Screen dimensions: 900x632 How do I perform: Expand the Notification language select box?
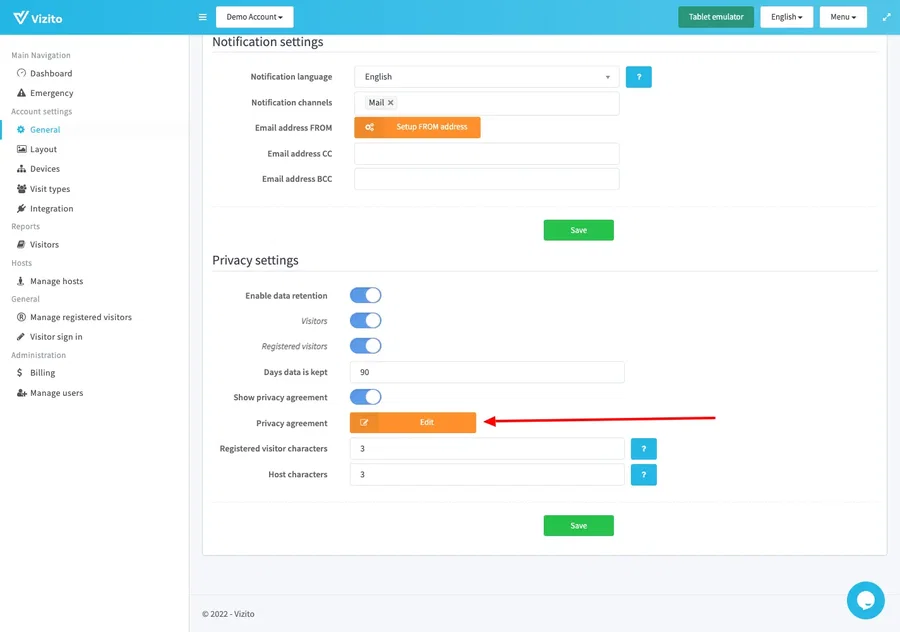click(x=486, y=77)
